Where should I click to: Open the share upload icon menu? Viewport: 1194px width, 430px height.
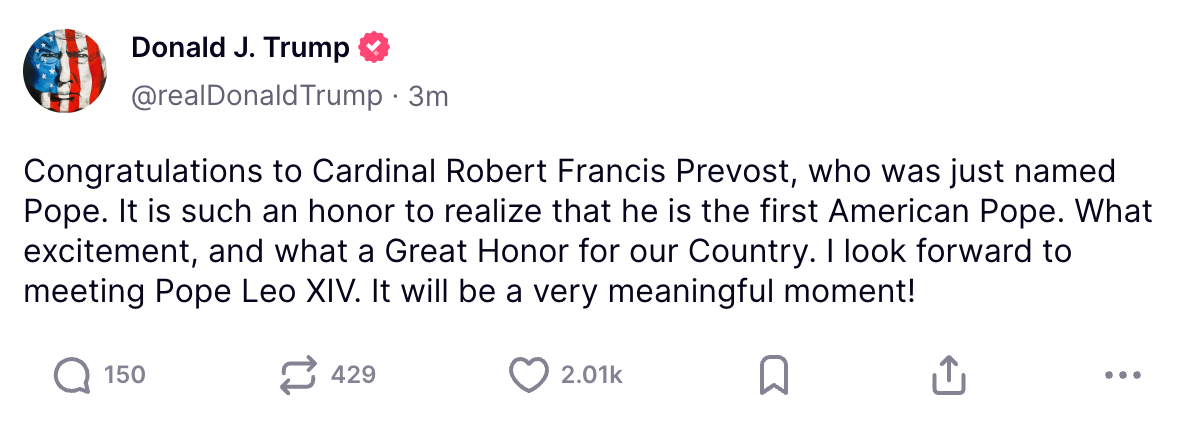pyautogui.click(x=948, y=376)
